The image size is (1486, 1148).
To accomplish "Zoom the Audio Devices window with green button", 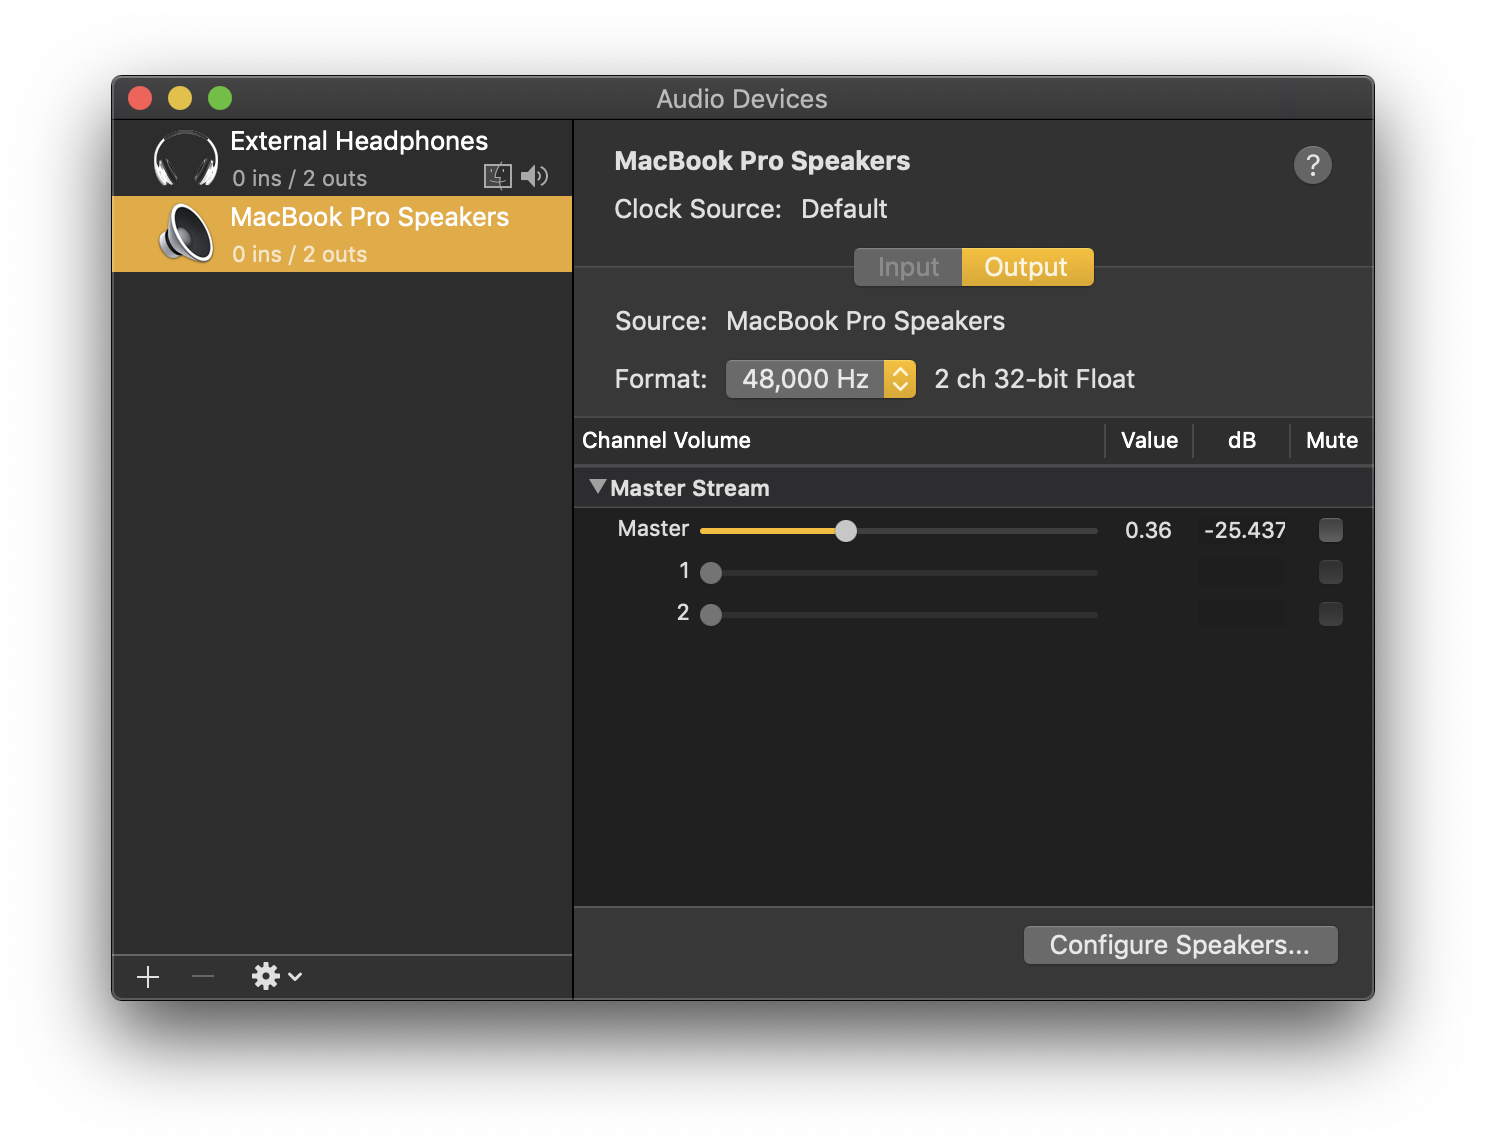I will (x=220, y=98).
